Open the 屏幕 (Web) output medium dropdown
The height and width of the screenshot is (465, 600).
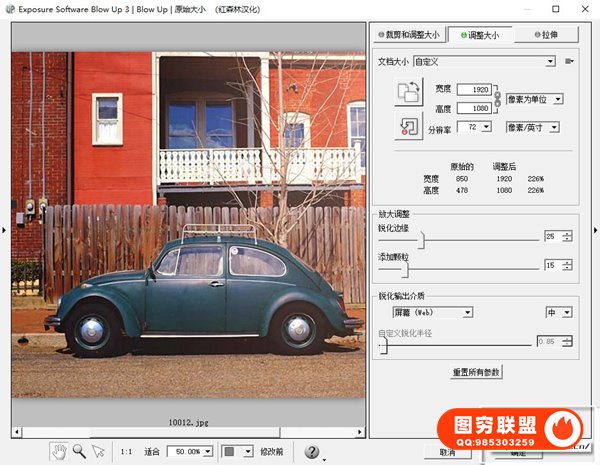click(x=467, y=312)
